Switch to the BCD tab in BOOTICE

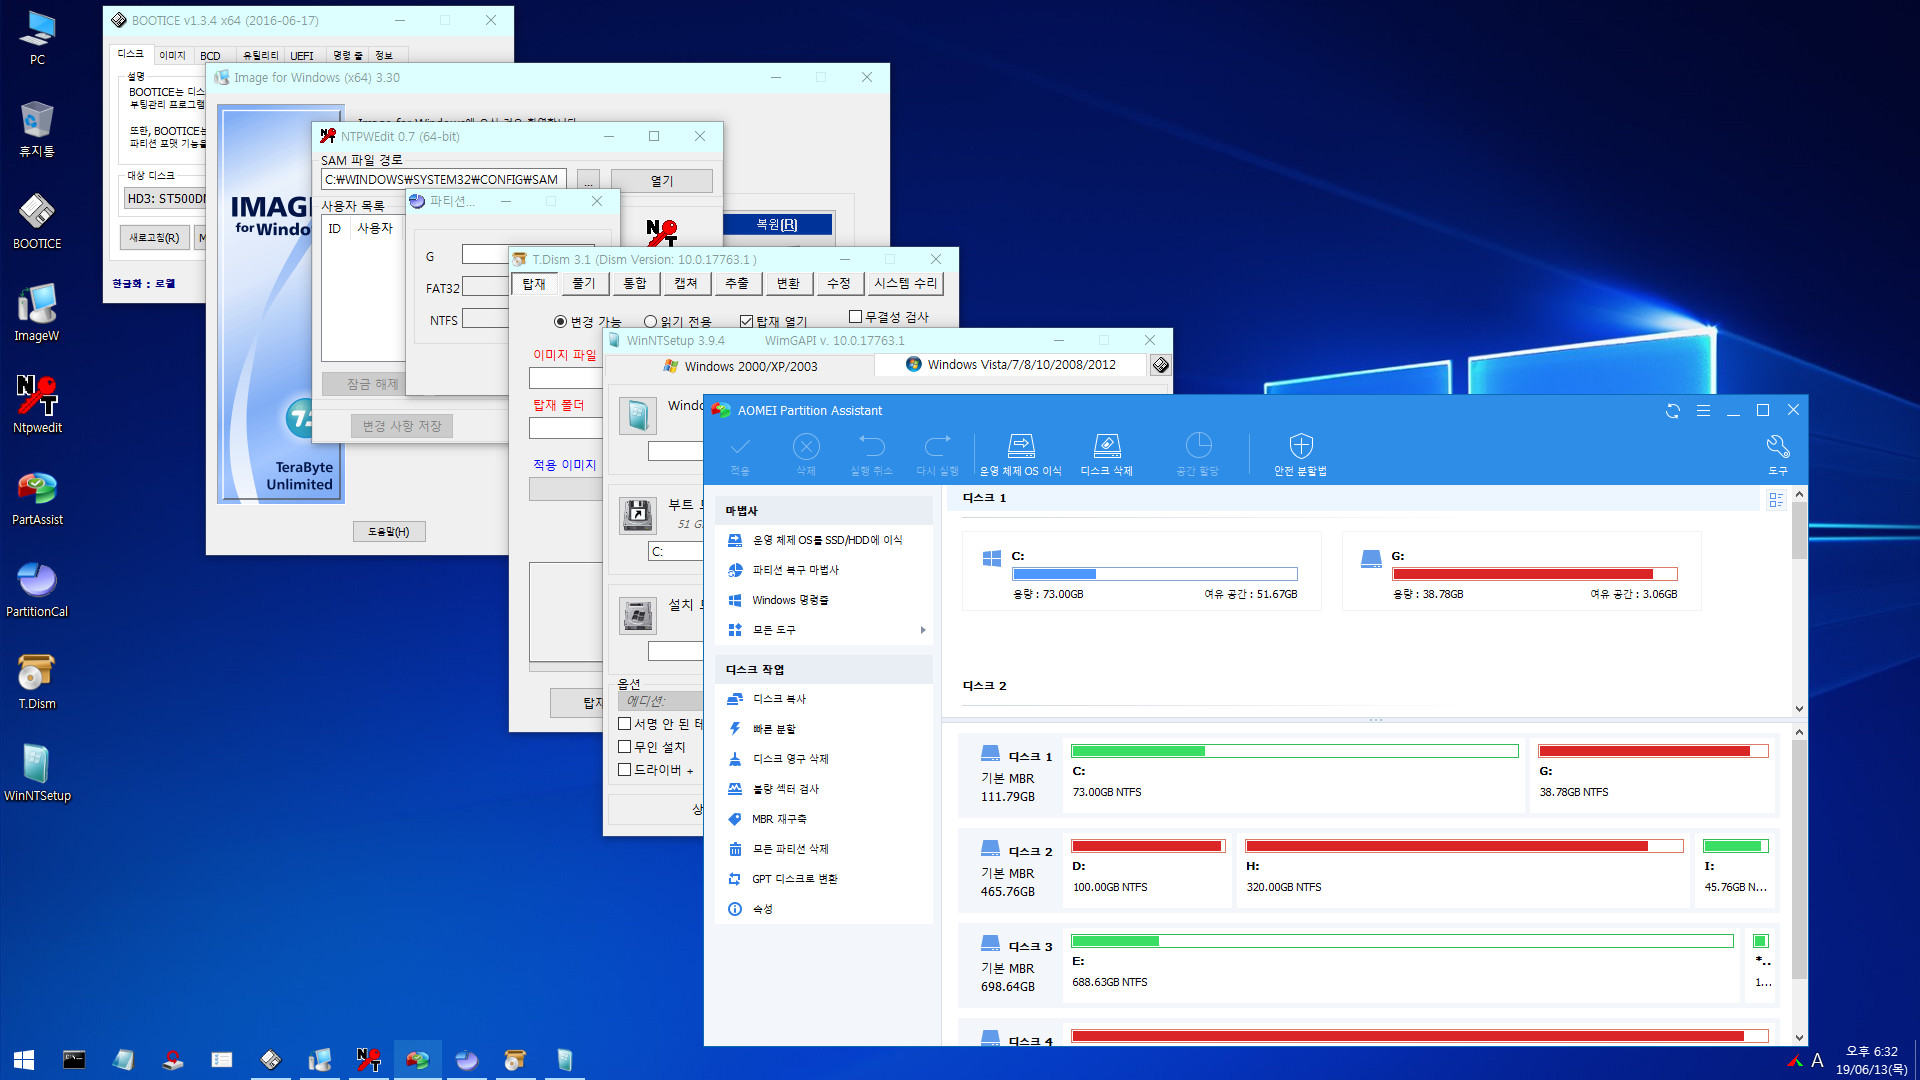210,56
